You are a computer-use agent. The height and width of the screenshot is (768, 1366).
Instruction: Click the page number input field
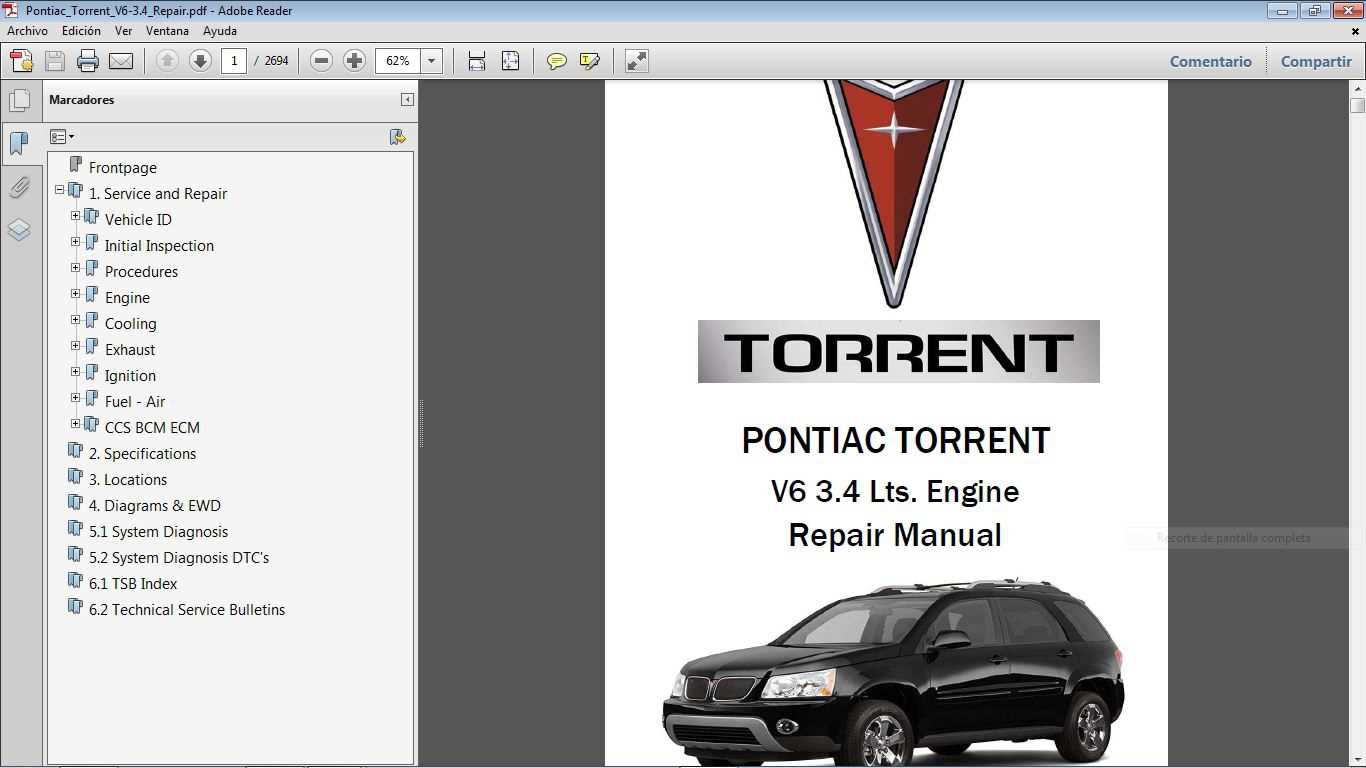[x=234, y=61]
